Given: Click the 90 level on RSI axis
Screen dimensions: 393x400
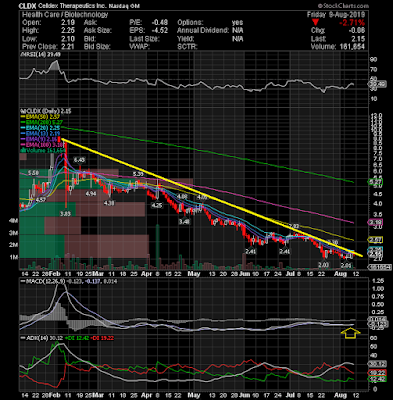Looking at the screenshot, I should pos(373,60).
